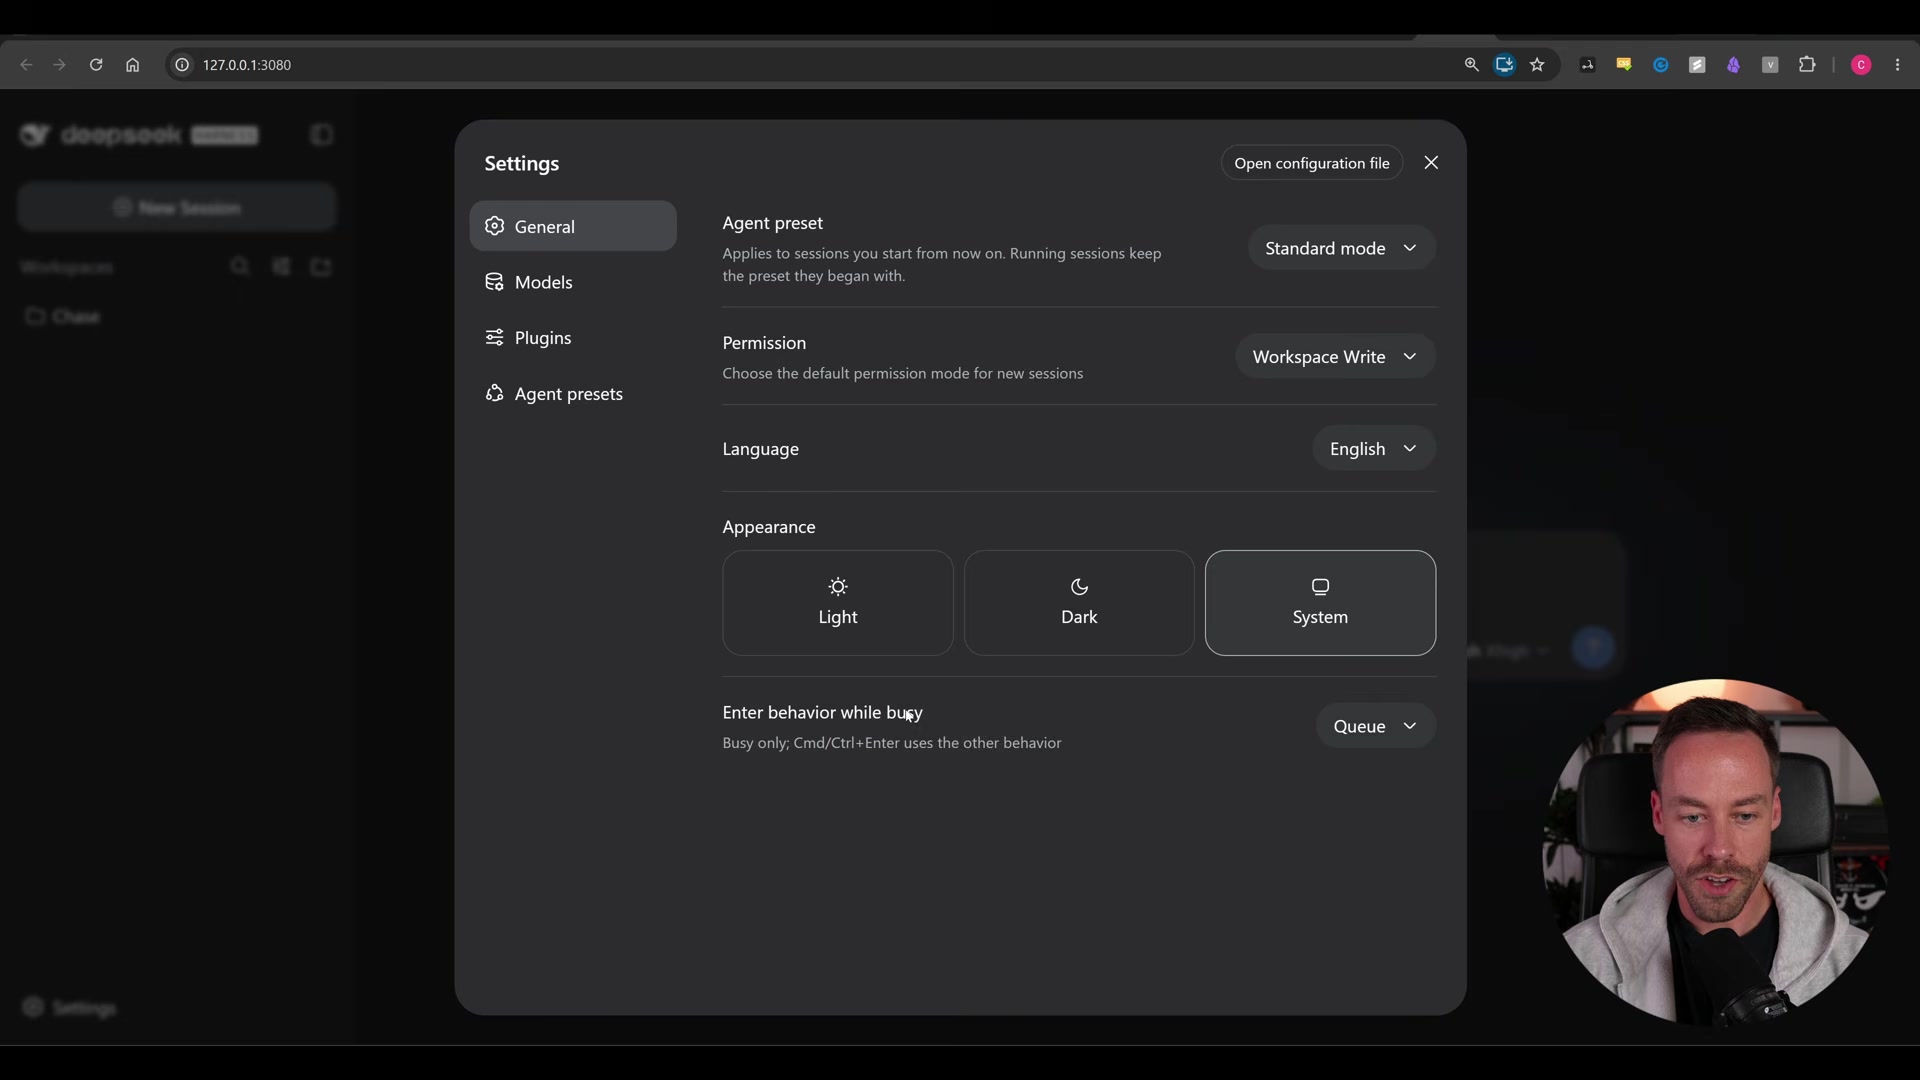This screenshot has width=1920, height=1080.
Task: Switch to the Models settings section
Action: pyautogui.click(x=573, y=282)
